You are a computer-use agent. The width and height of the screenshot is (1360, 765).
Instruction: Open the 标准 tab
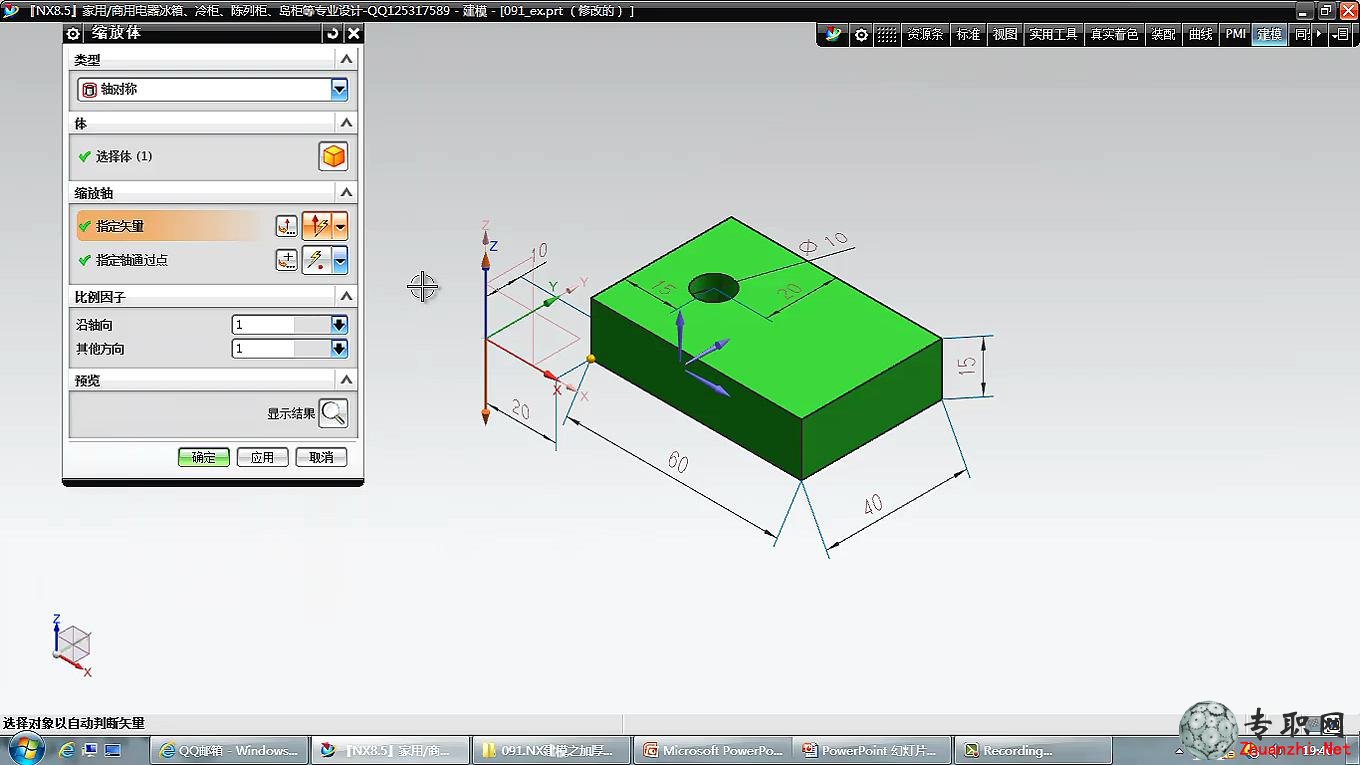click(968, 34)
